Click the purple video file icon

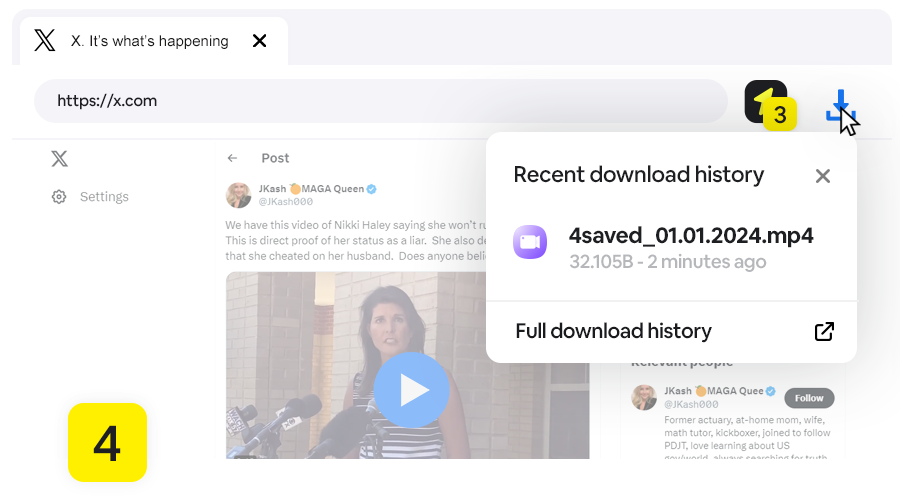click(530, 242)
